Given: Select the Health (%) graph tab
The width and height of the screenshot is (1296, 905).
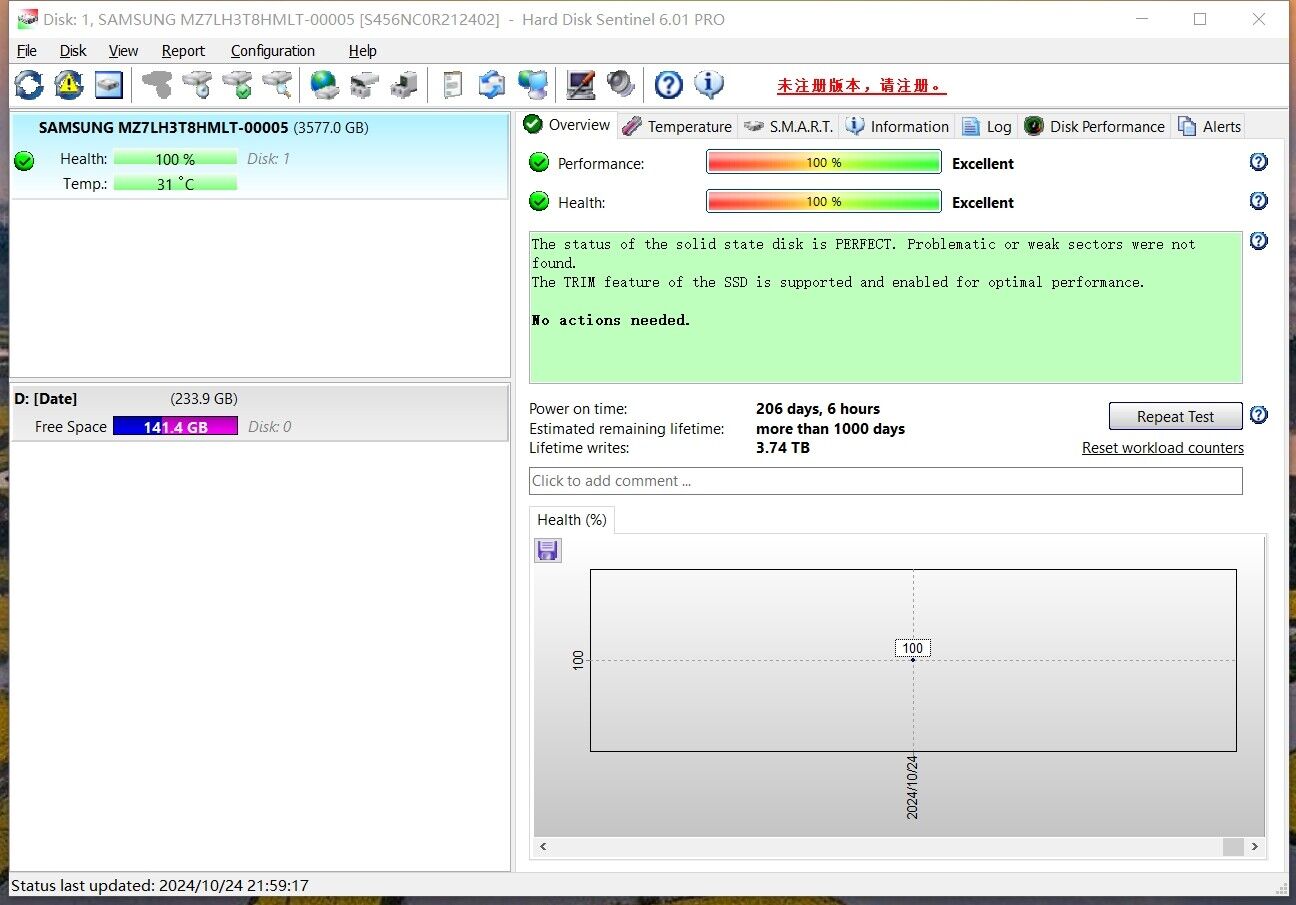Looking at the screenshot, I should pos(572,520).
